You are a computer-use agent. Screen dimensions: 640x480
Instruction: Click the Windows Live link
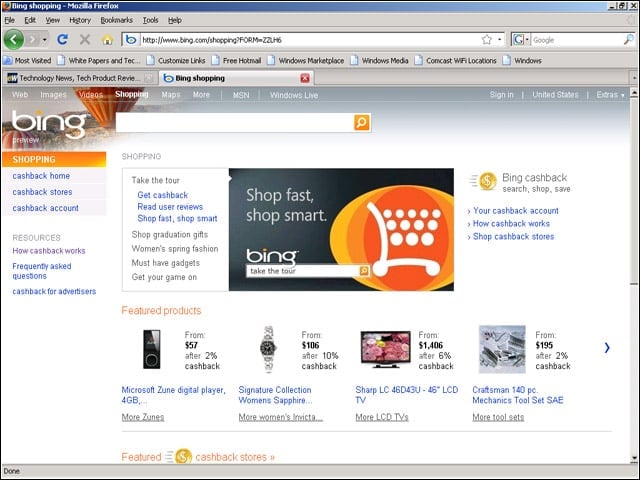click(294, 95)
